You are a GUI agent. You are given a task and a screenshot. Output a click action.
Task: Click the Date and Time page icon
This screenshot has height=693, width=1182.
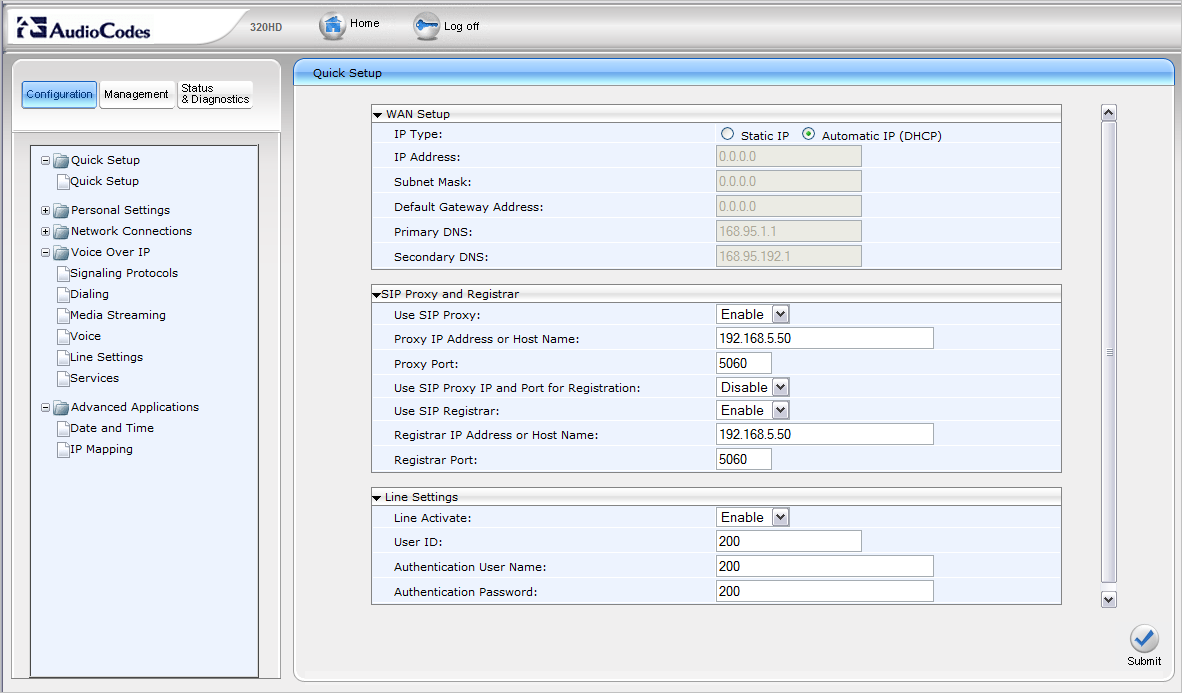[62, 428]
